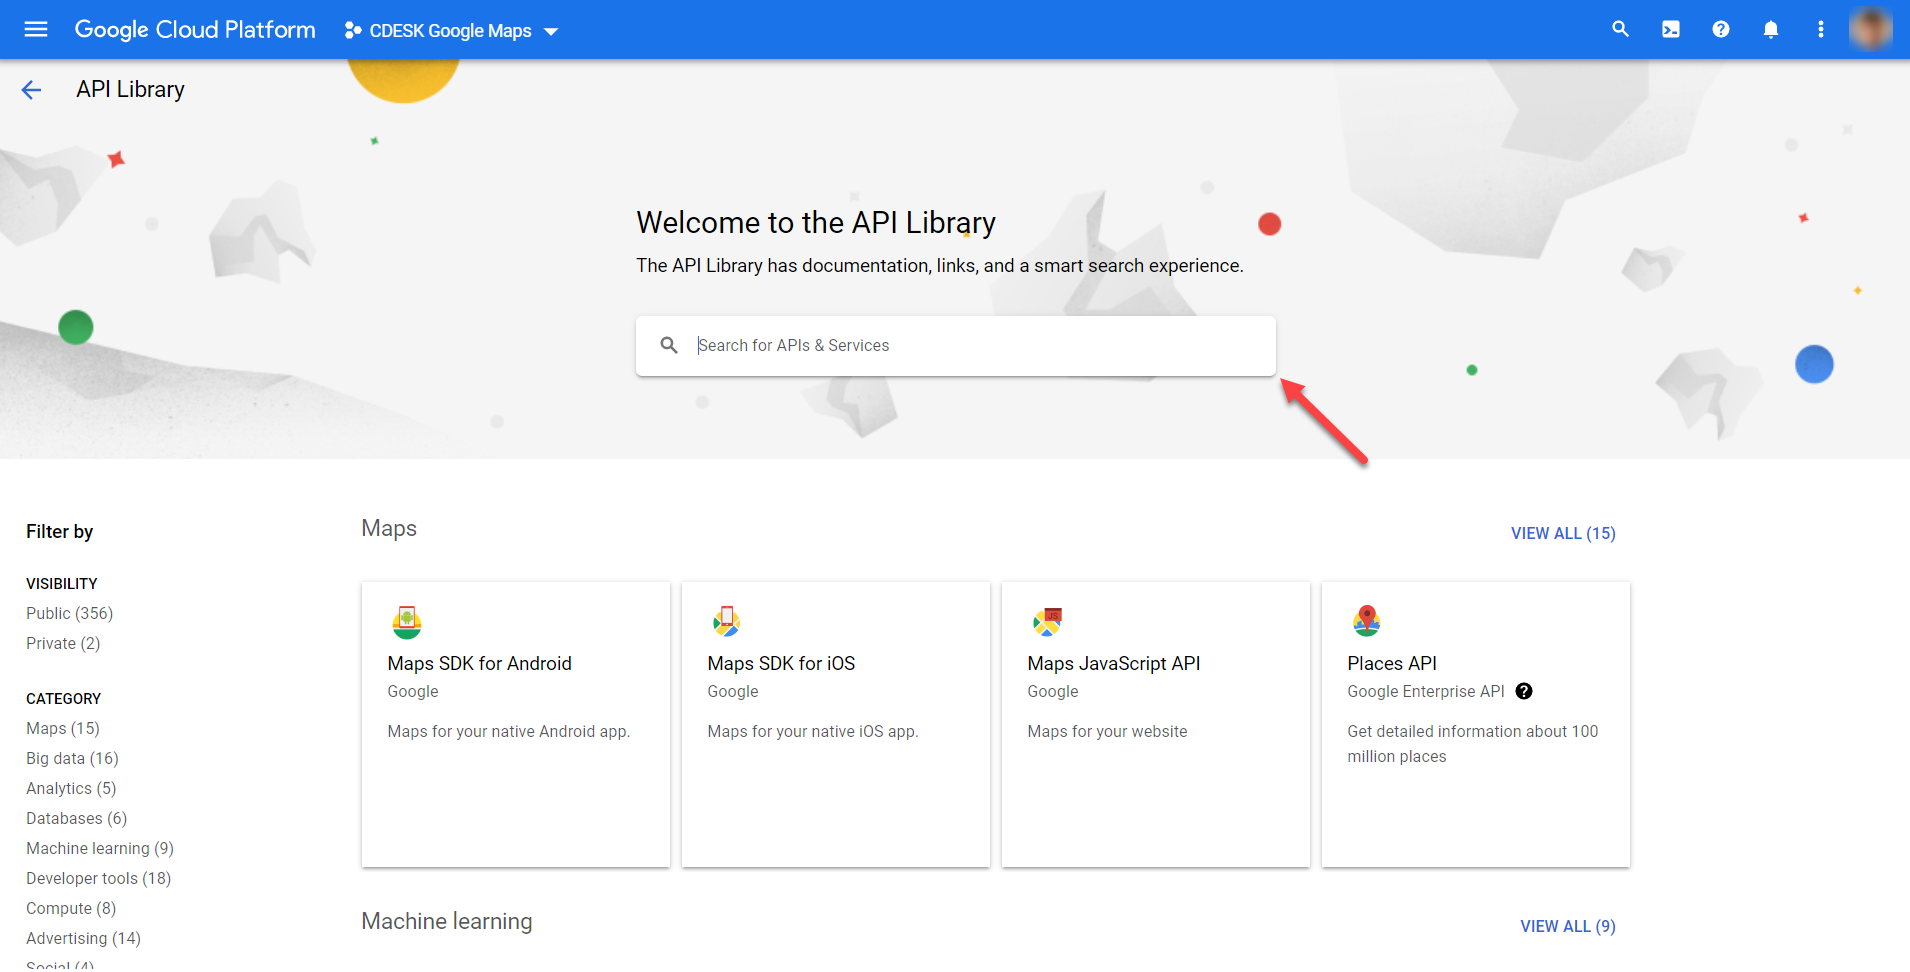Filter by Databases (6) category
Image resolution: width=1910 pixels, height=972 pixels.
click(x=77, y=818)
